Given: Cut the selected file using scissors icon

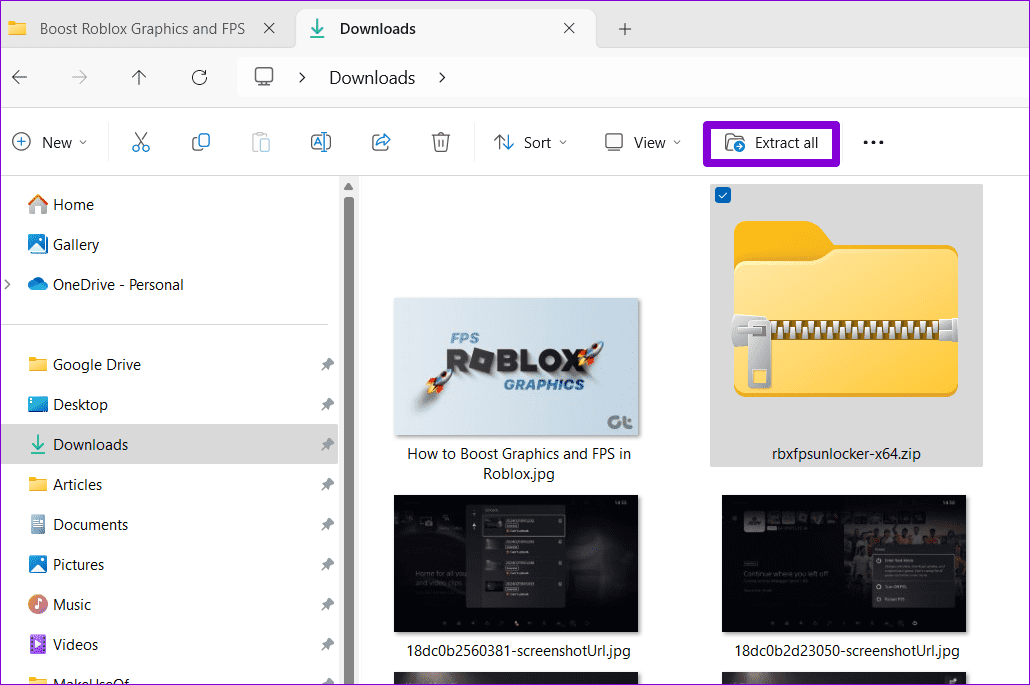Looking at the screenshot, I should [140, 142].
